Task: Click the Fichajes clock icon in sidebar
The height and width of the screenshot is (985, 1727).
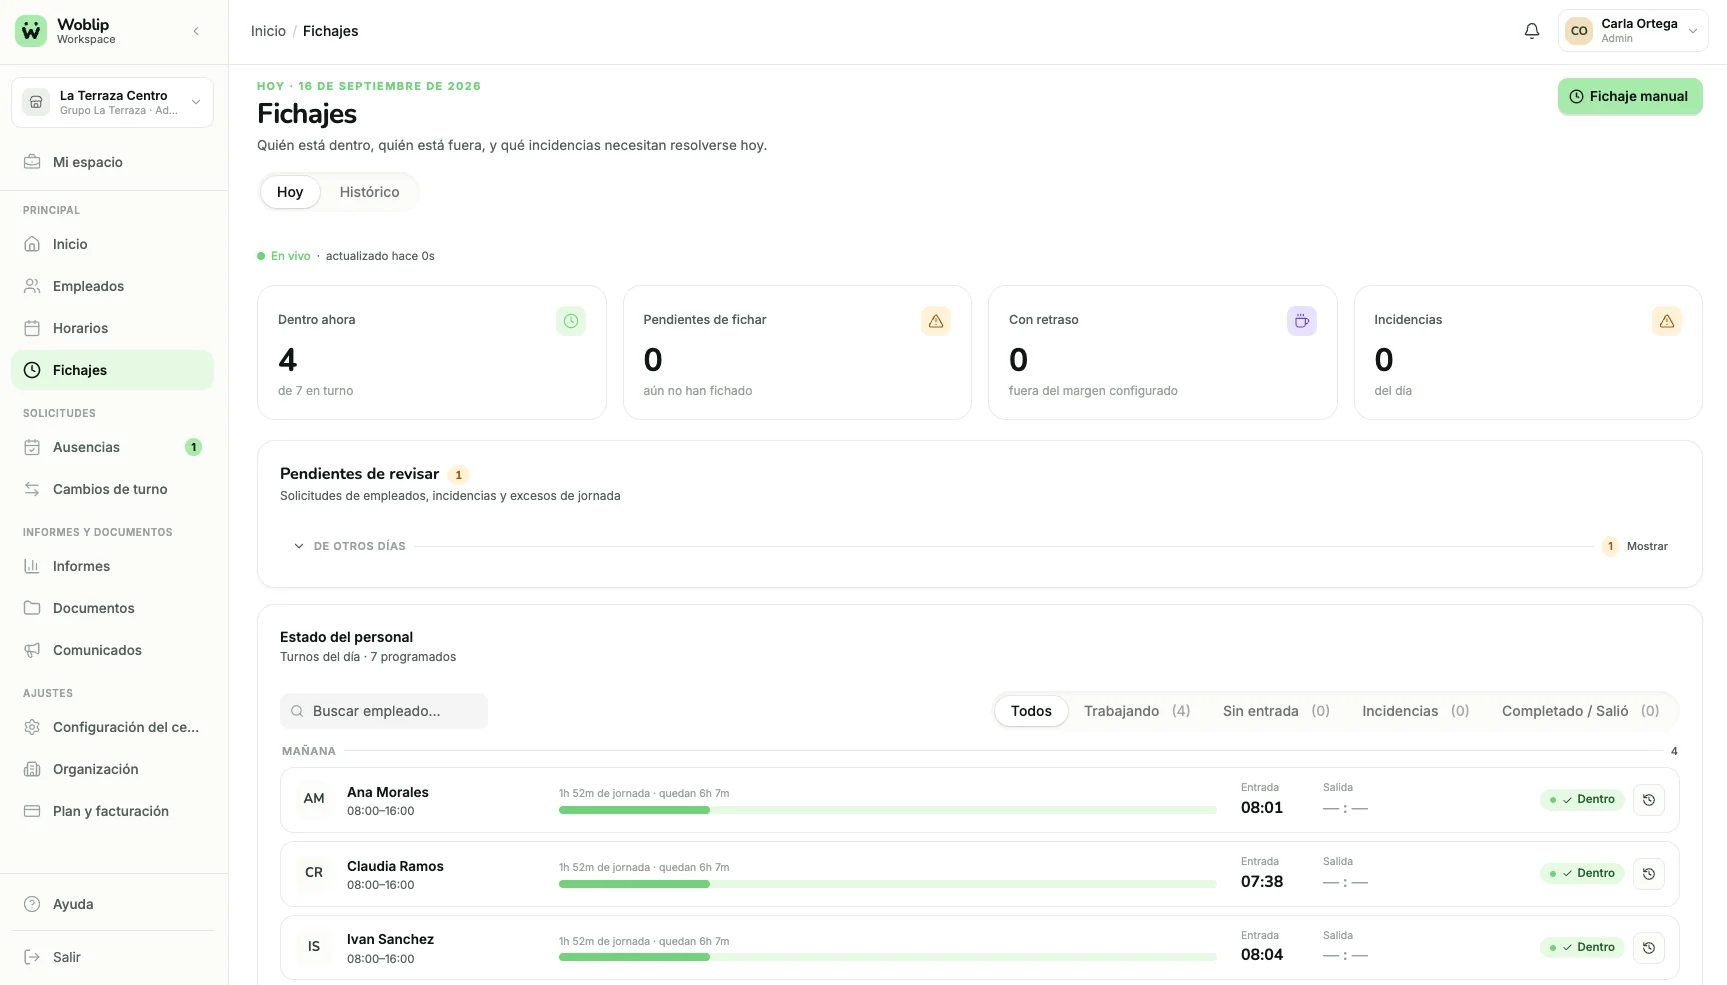Action: (x=32, y=370)
